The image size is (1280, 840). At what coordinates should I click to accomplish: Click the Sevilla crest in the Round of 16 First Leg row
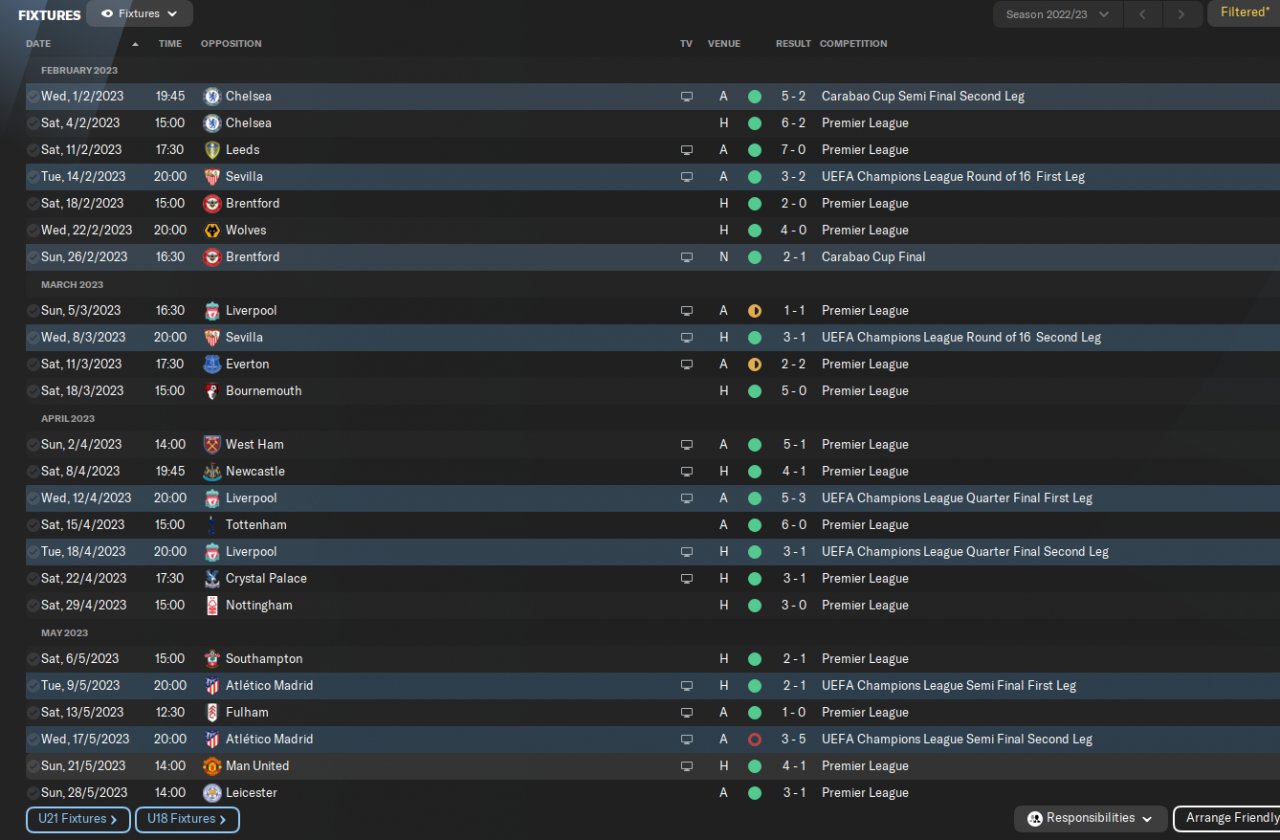coord(212,177)
